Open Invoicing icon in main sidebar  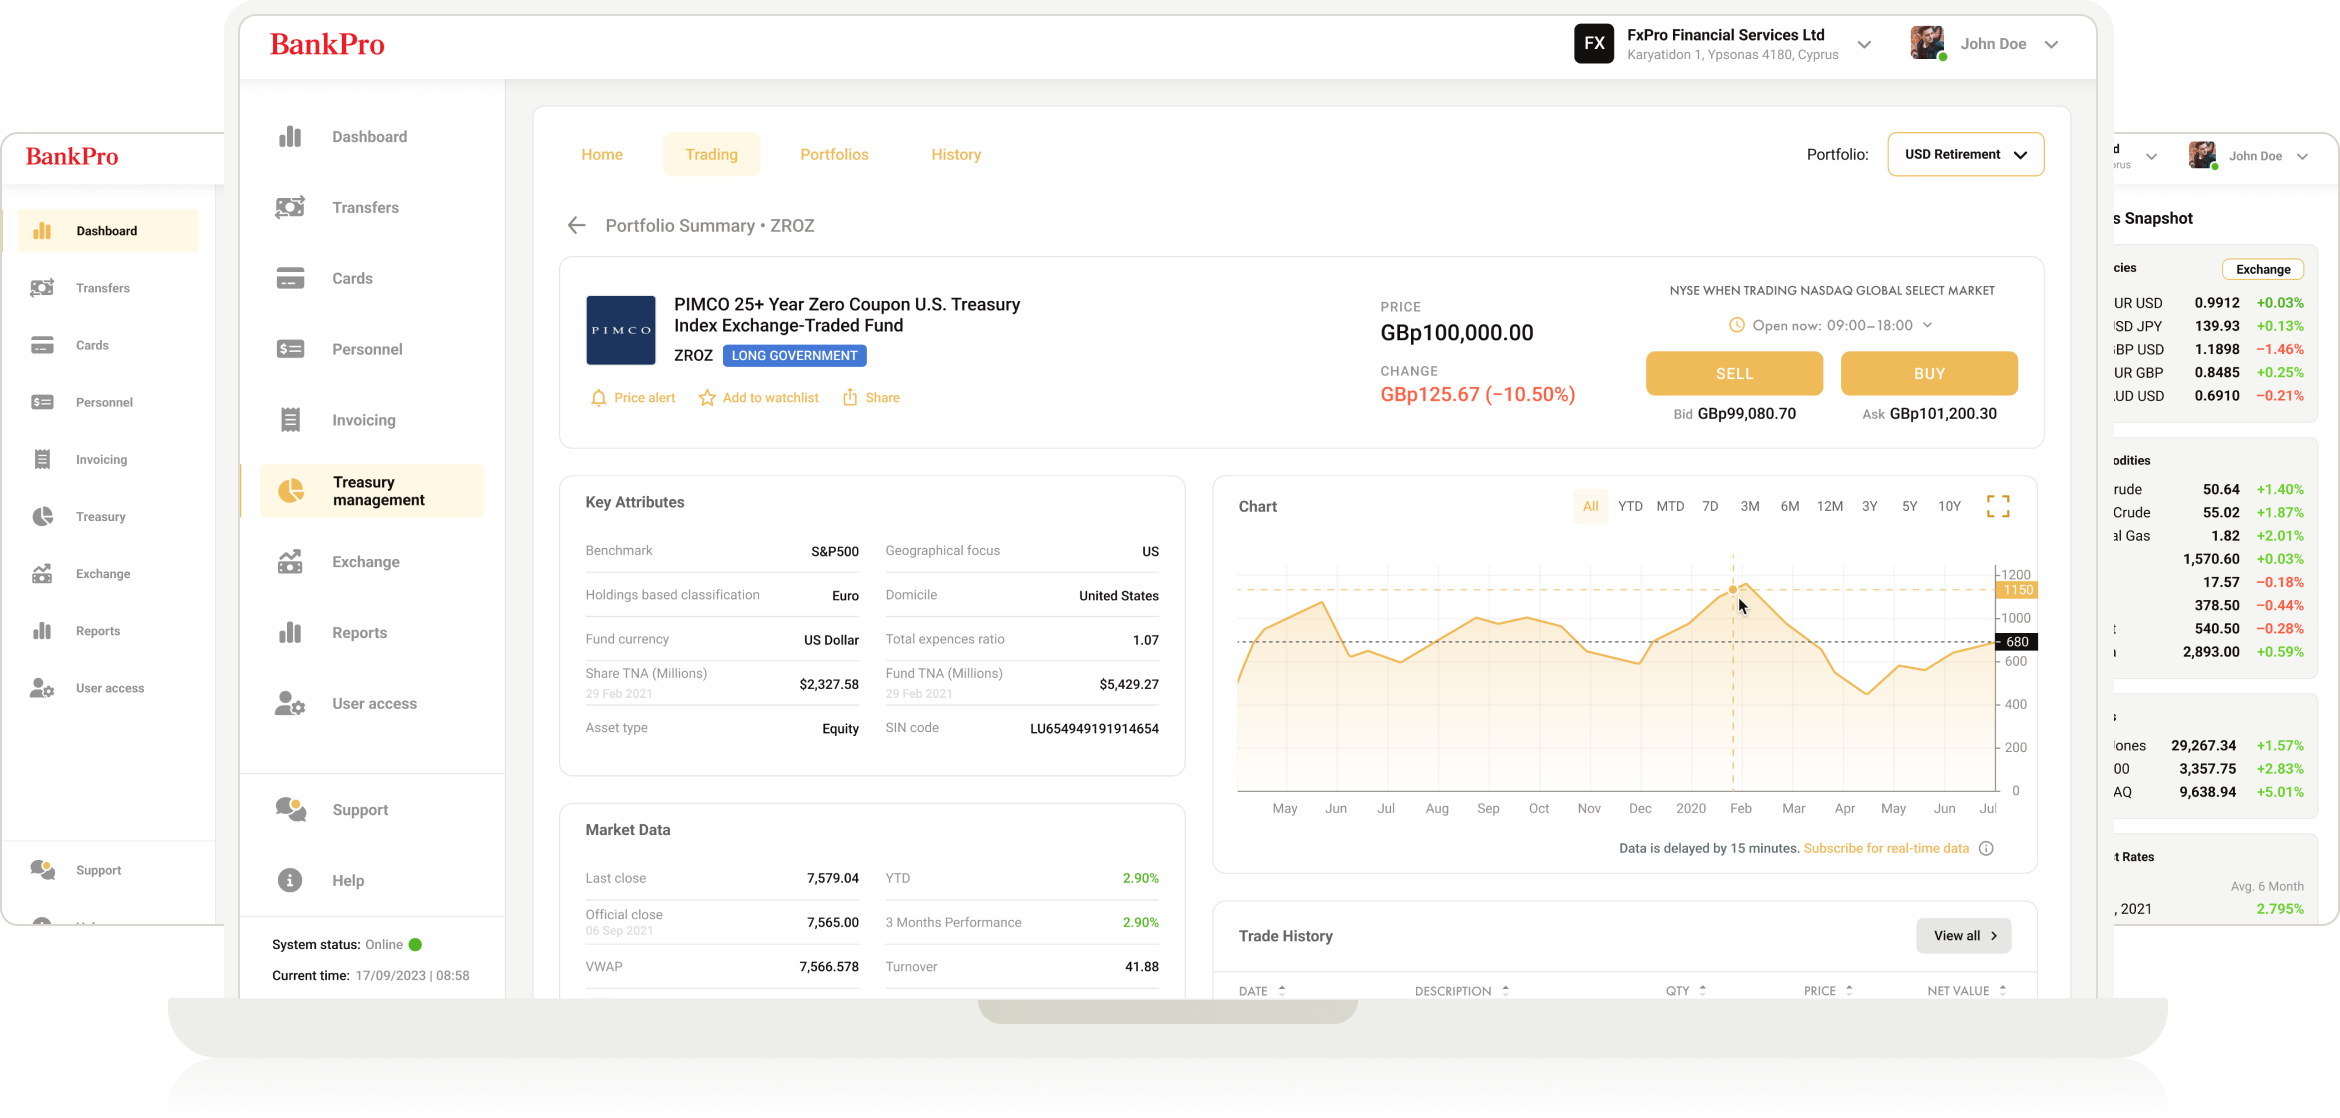(x=290, y=420)
